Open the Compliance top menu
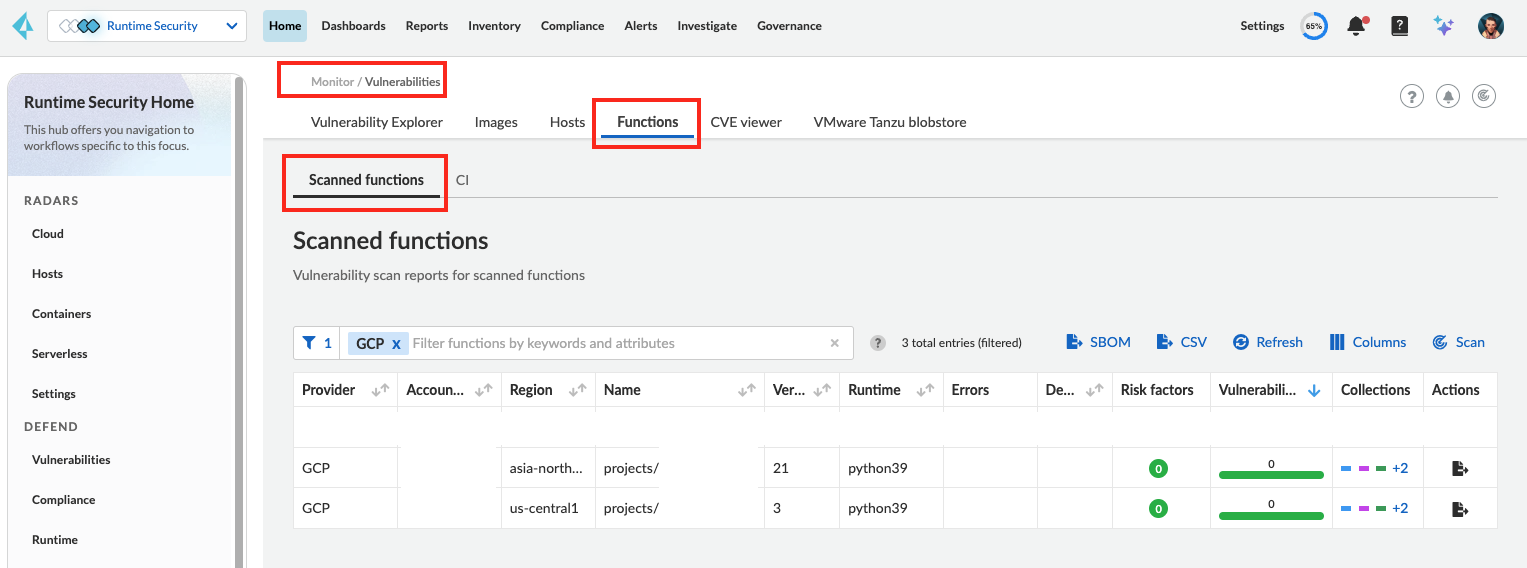This screenshot has height=568, width=1527. coord(572,26)
